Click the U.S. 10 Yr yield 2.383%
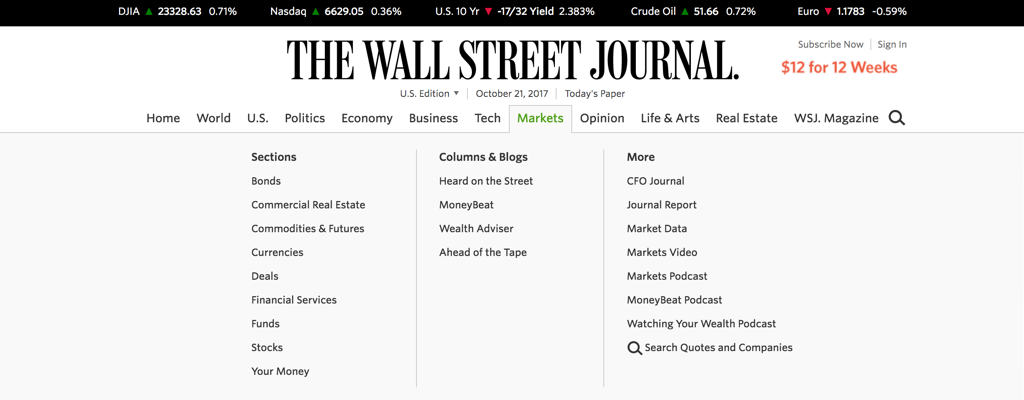This screenshot has width=1024, height=400. pos(577,11)
